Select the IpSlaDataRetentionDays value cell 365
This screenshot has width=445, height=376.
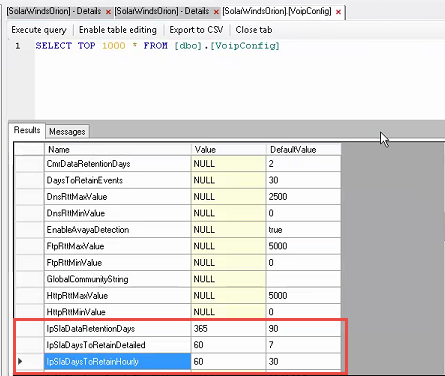click(x=229, y=329)
